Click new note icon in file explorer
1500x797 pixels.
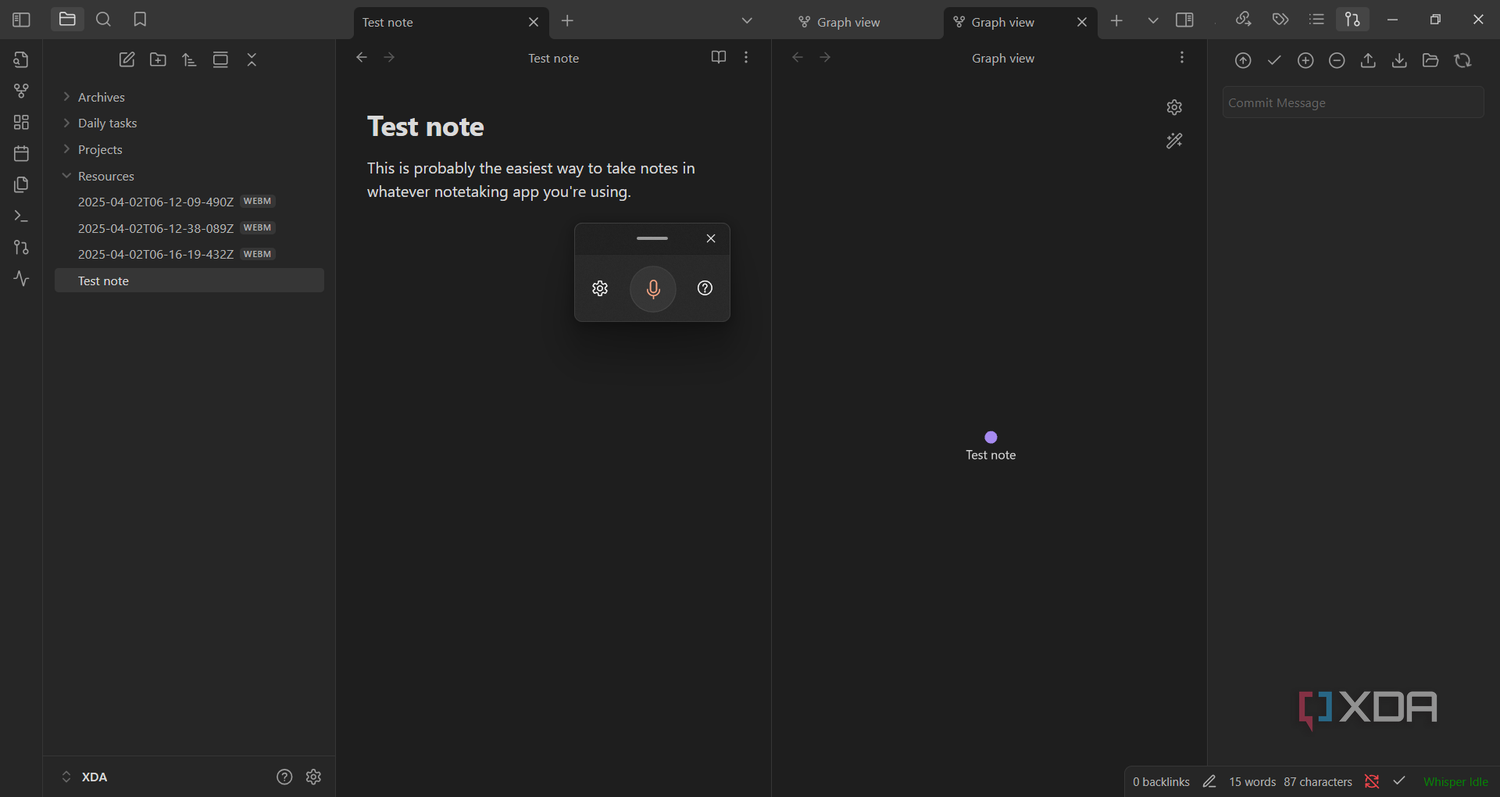[x=127, y=60]
